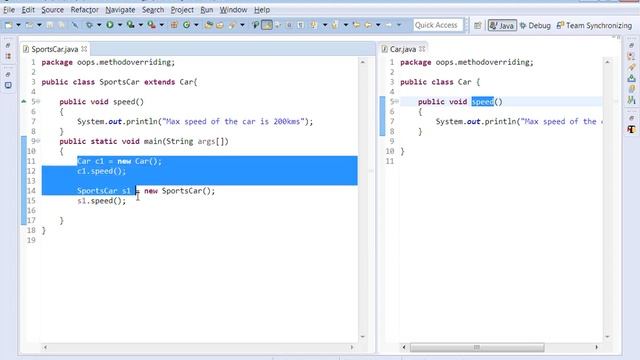Viewport: 640px width, 360px height.
Task: Open the Window menu
Action: pyautogui.click(x=233, y=10)
